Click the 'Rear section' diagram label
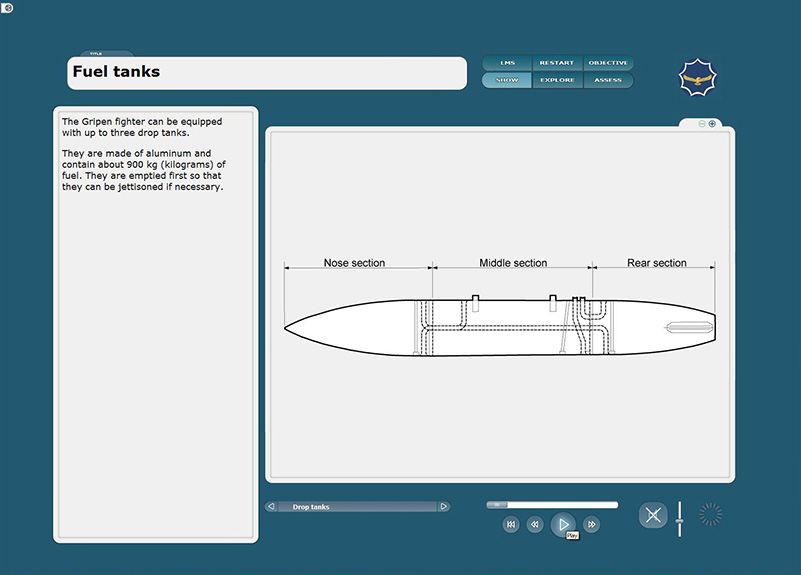 pyautogui.click(x=656, y=262)
